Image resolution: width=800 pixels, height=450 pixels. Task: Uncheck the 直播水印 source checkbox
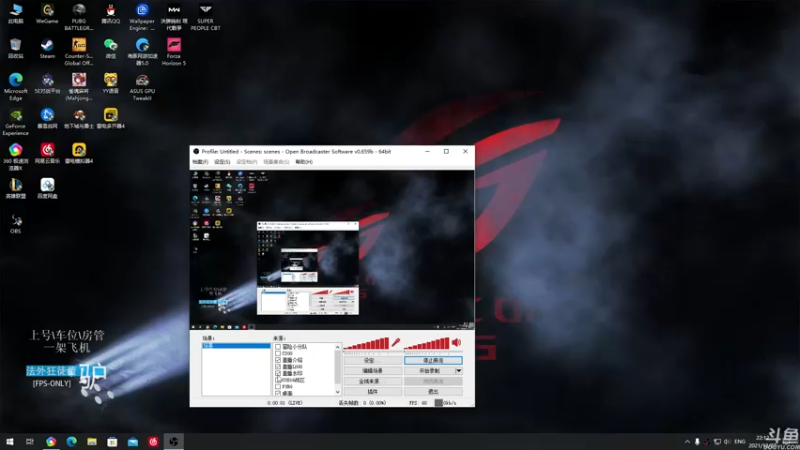tap(278, 373)
